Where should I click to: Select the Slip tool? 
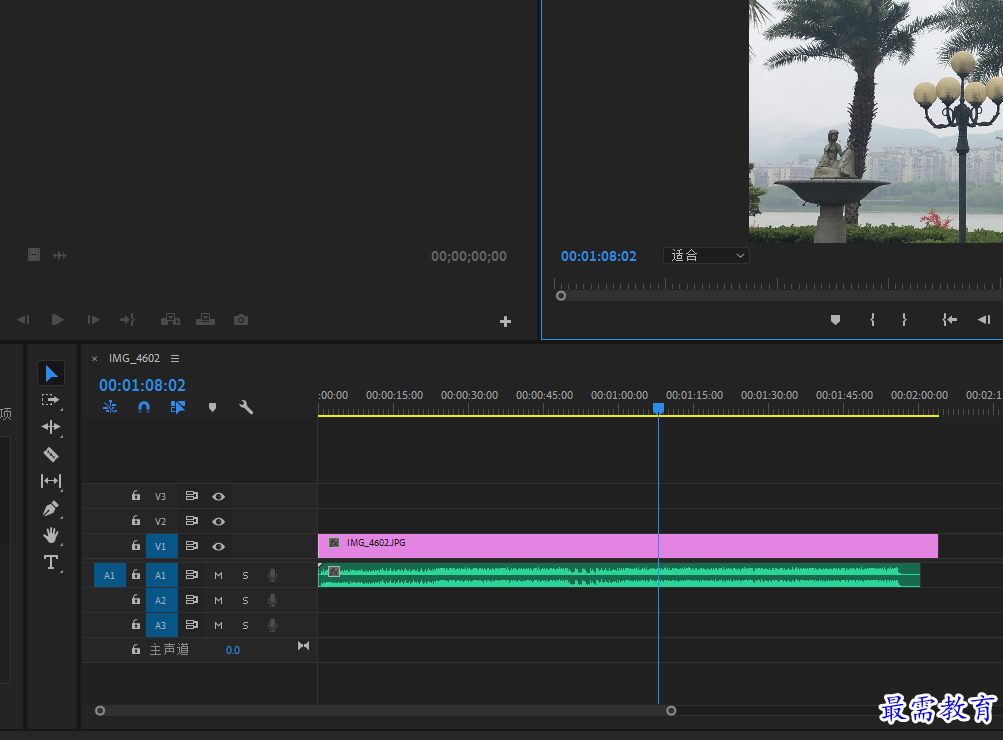click(x=51, y=481)
